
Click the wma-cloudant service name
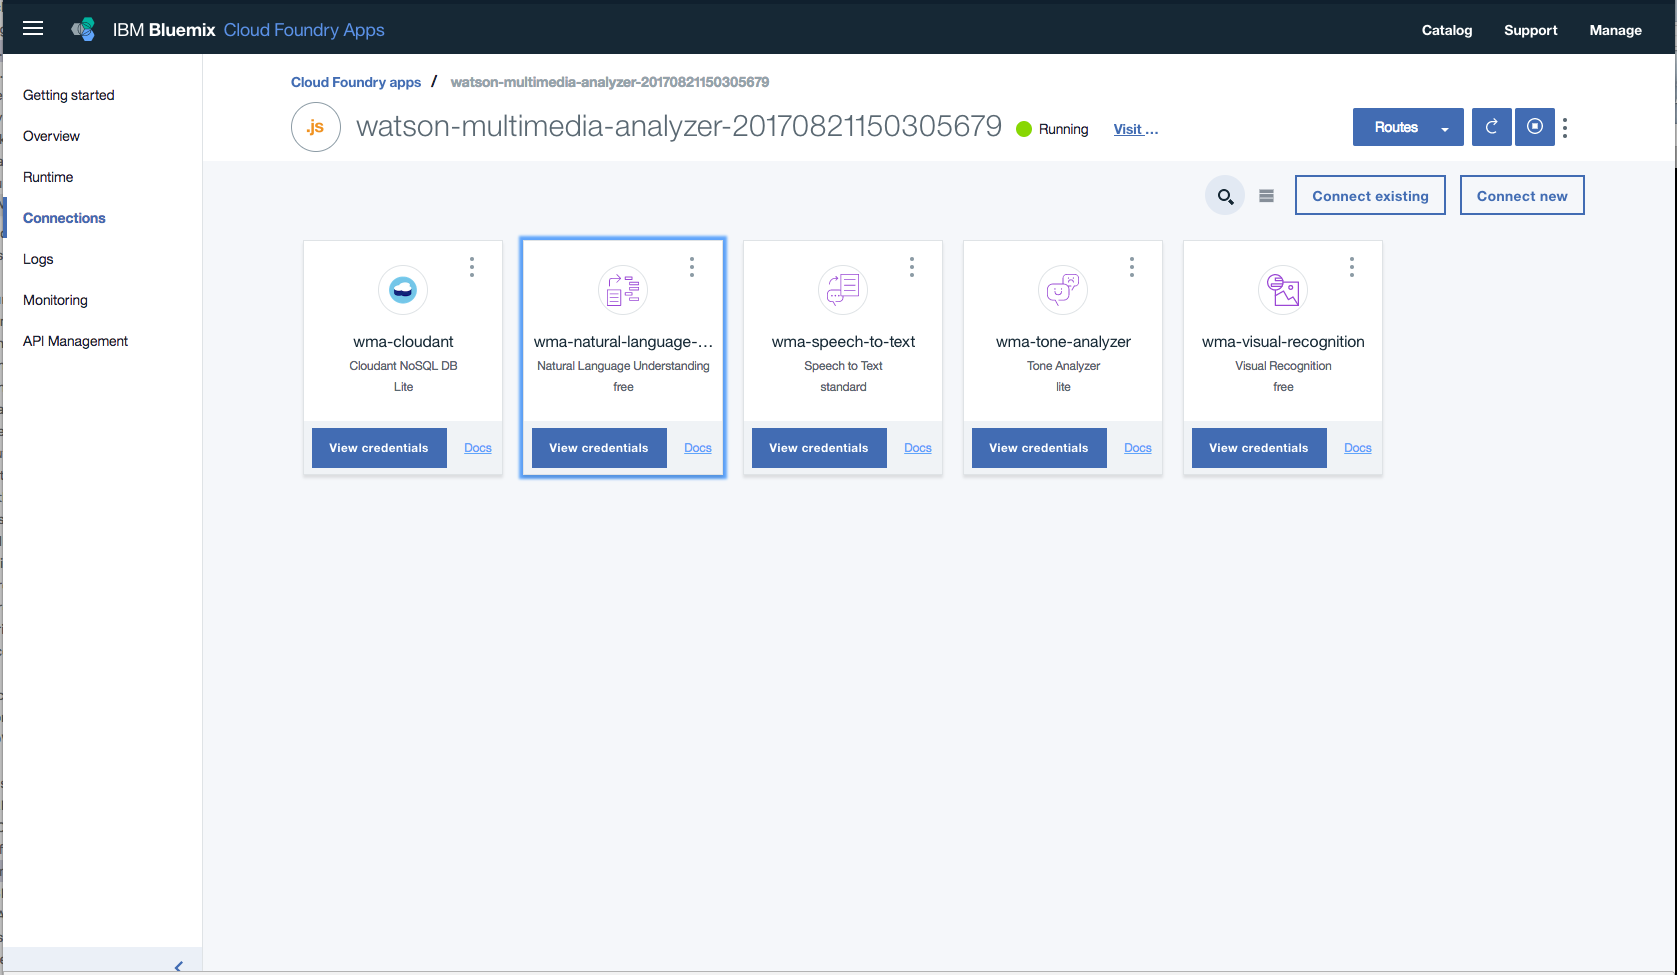[x=403, y=342]
